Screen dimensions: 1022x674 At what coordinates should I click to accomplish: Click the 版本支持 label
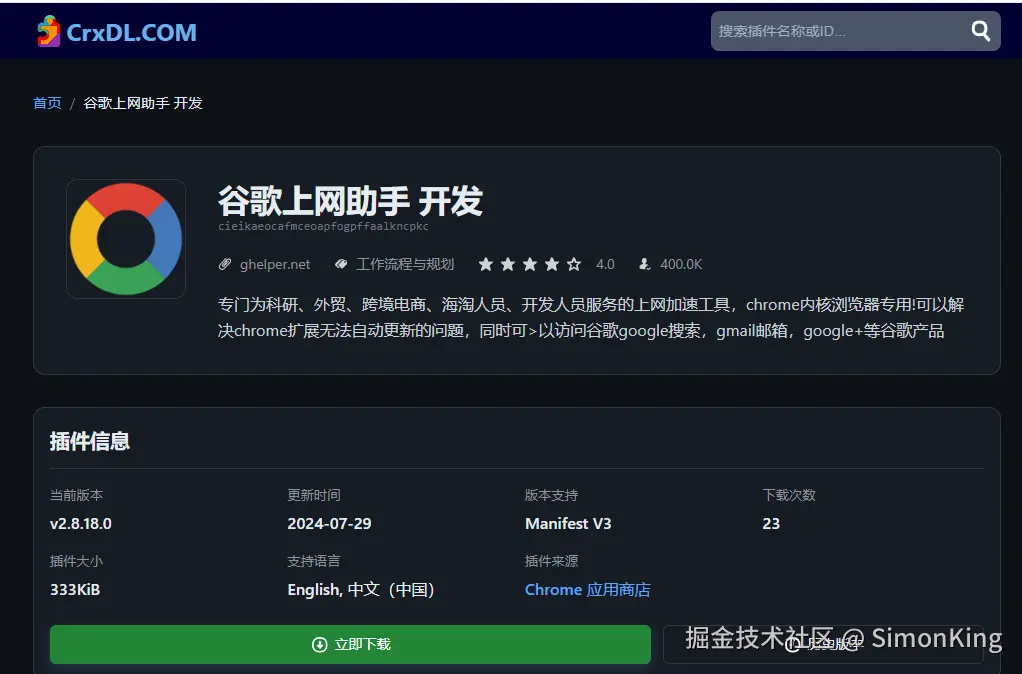click(x=551, y=495)
